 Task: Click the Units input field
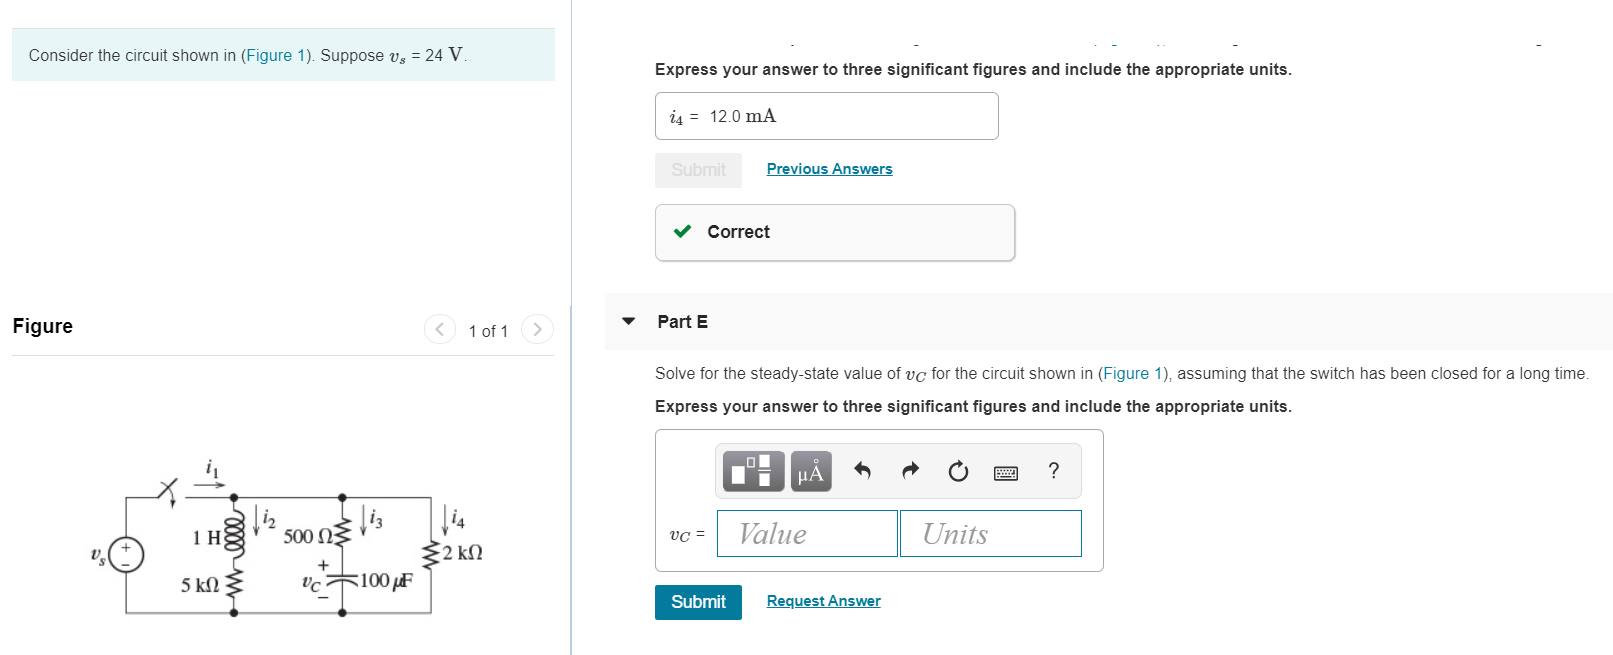990,533
